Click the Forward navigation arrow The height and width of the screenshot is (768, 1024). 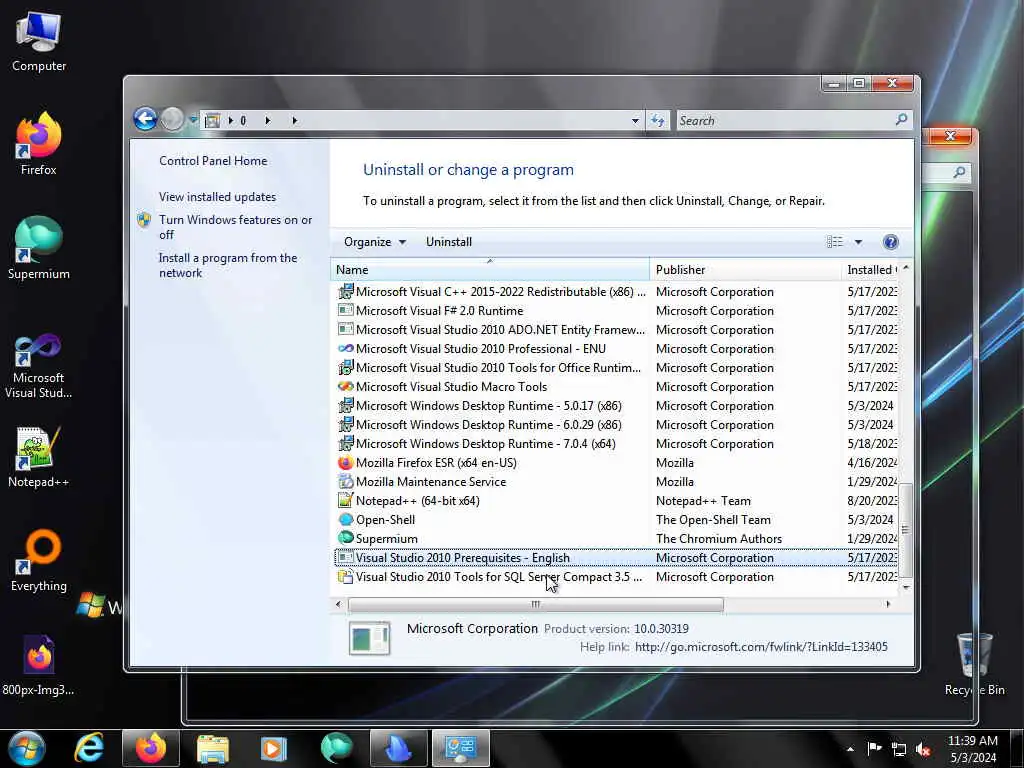[172, 120]
